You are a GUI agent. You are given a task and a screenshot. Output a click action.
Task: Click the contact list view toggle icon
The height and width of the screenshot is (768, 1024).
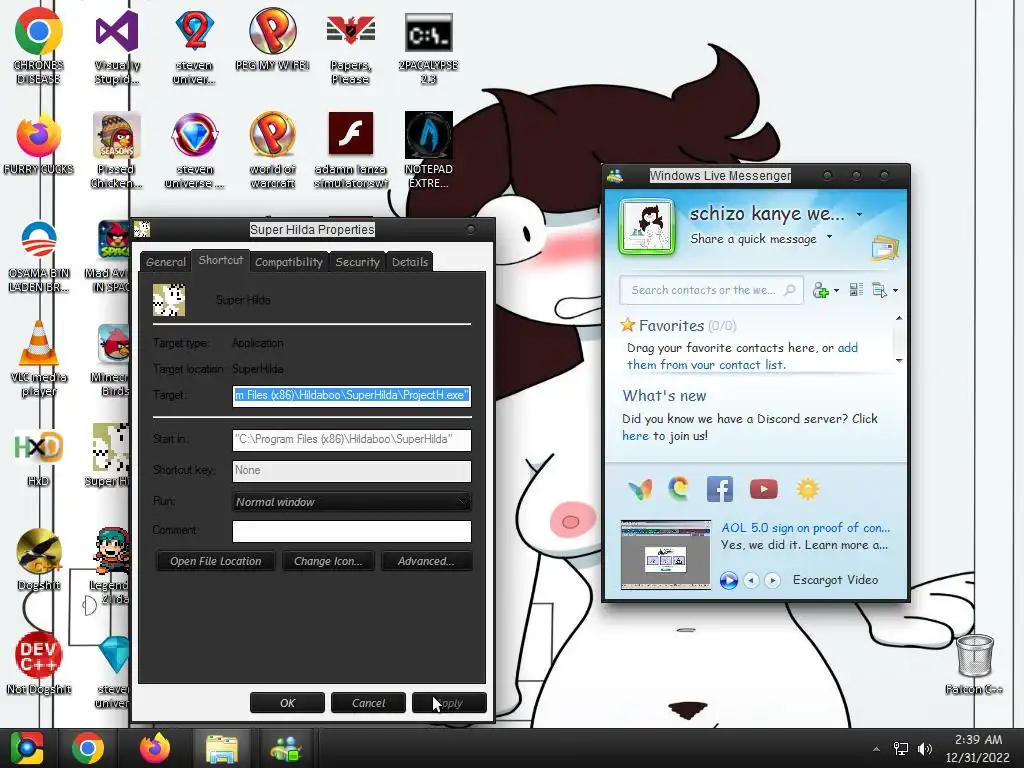point(856,290)
